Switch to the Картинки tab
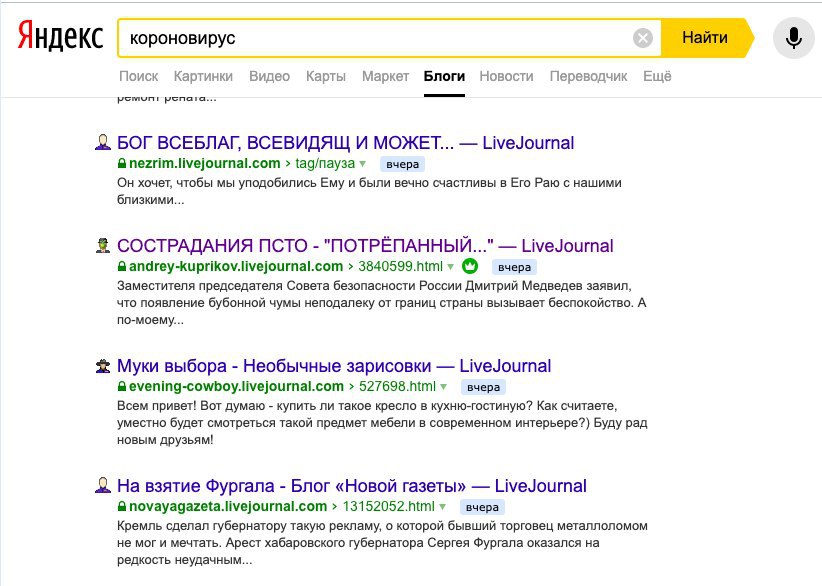This screenshot has height=586, width=822. click(x=203, y=76)
